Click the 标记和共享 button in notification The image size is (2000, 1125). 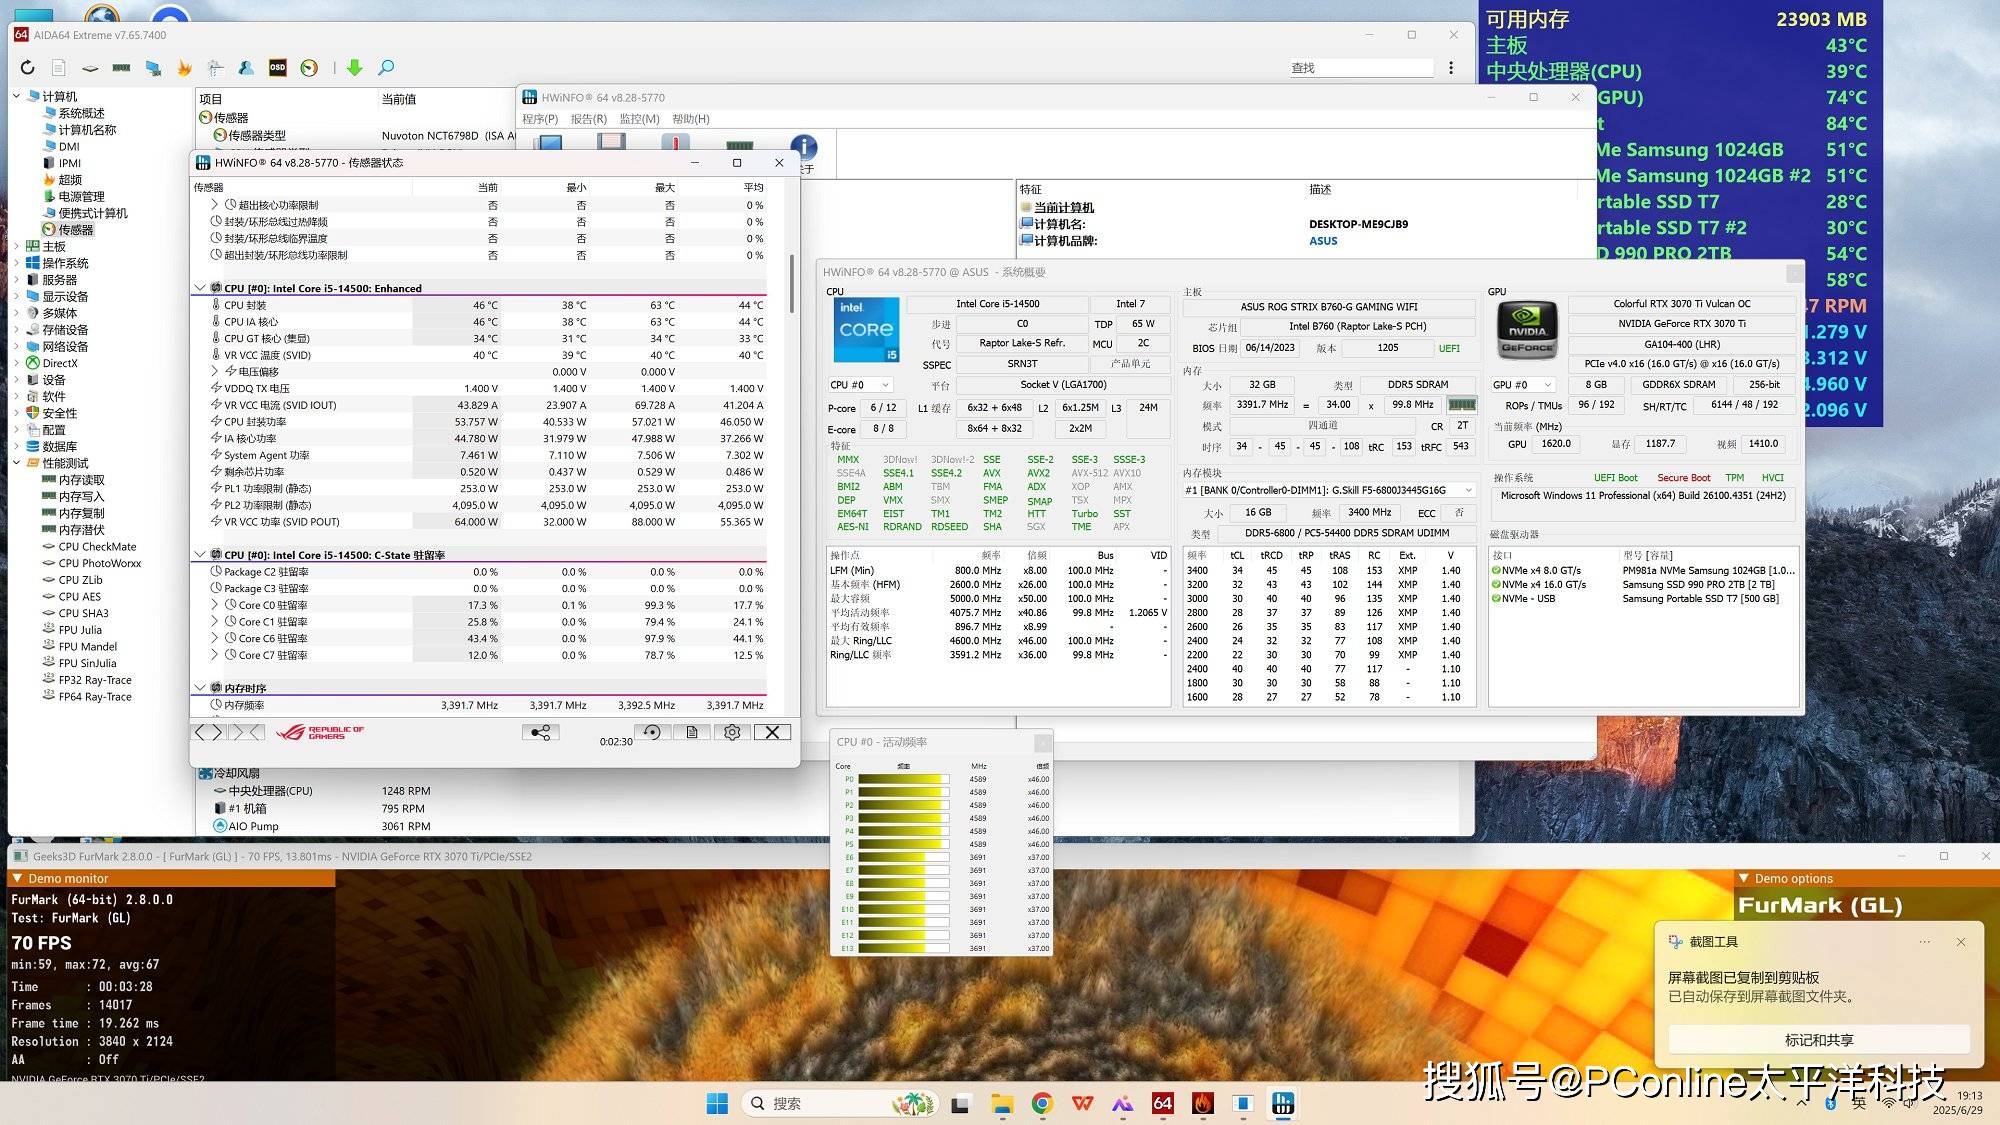(x=1818, y=1040)
